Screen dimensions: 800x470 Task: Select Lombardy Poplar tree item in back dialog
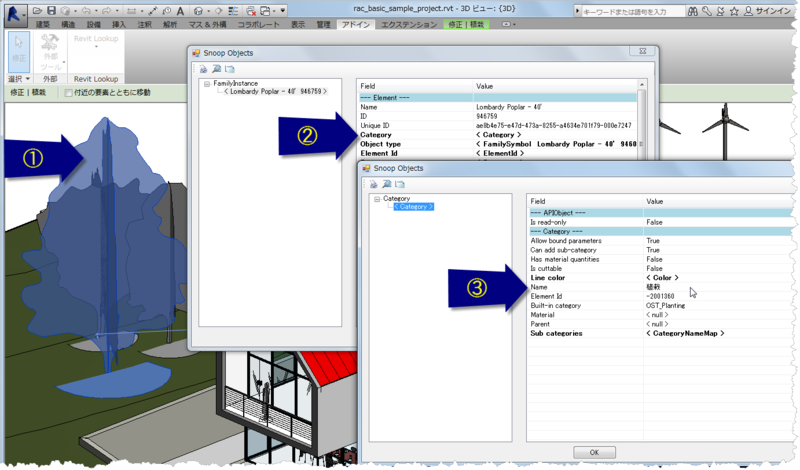(x=276, y=92)
